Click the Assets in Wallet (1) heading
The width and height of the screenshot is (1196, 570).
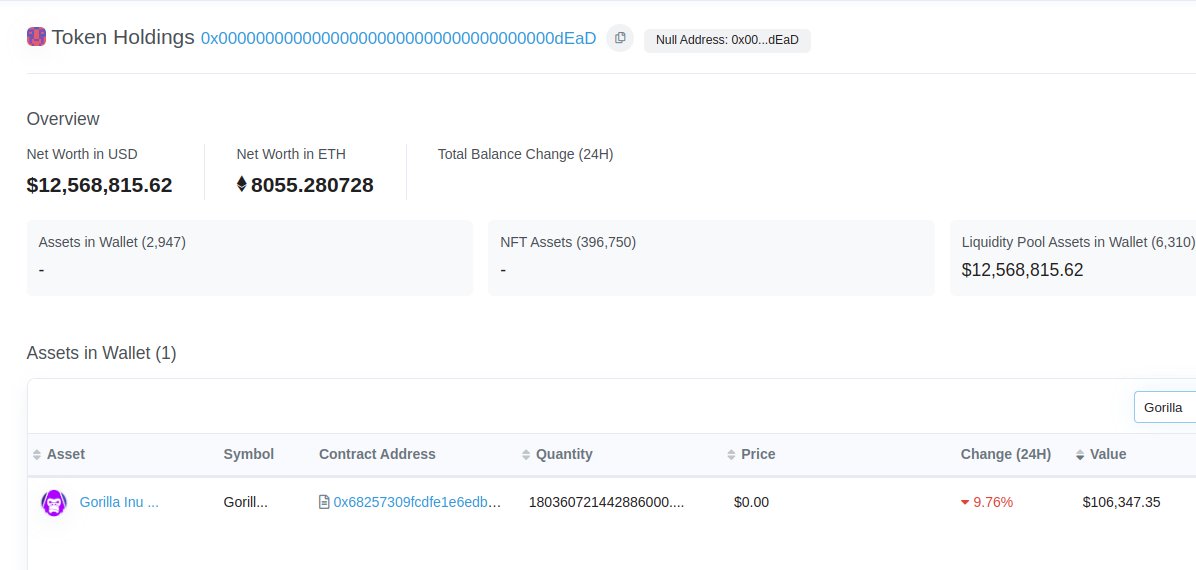click(x=101, y=353)
